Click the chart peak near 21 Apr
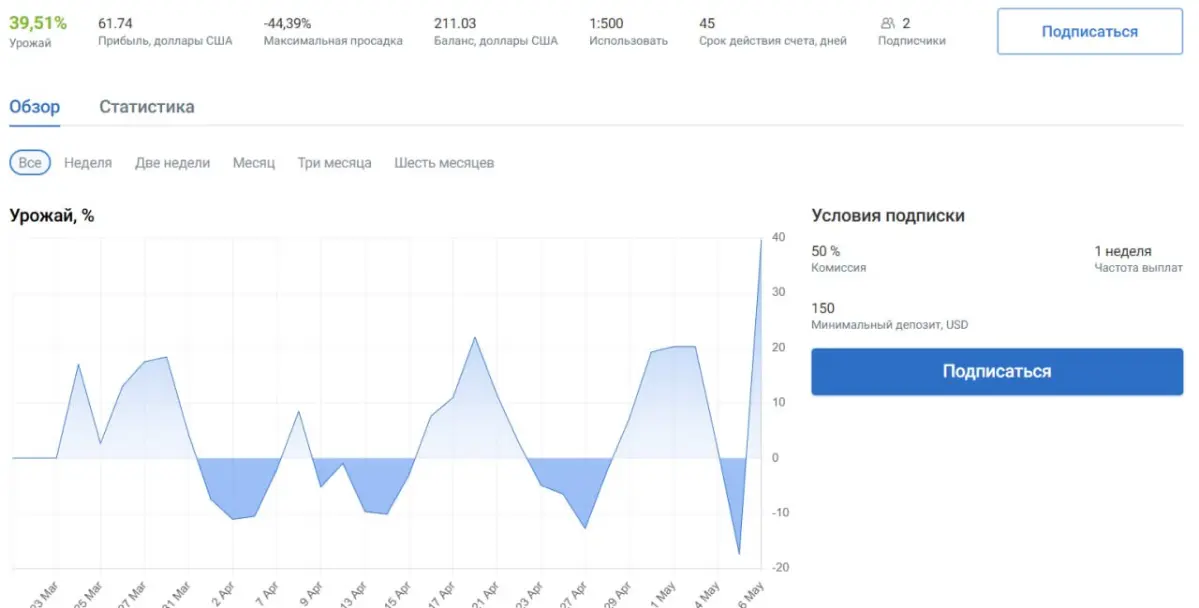The height and width of the screenshot is (608, 1199). (475, 337)
